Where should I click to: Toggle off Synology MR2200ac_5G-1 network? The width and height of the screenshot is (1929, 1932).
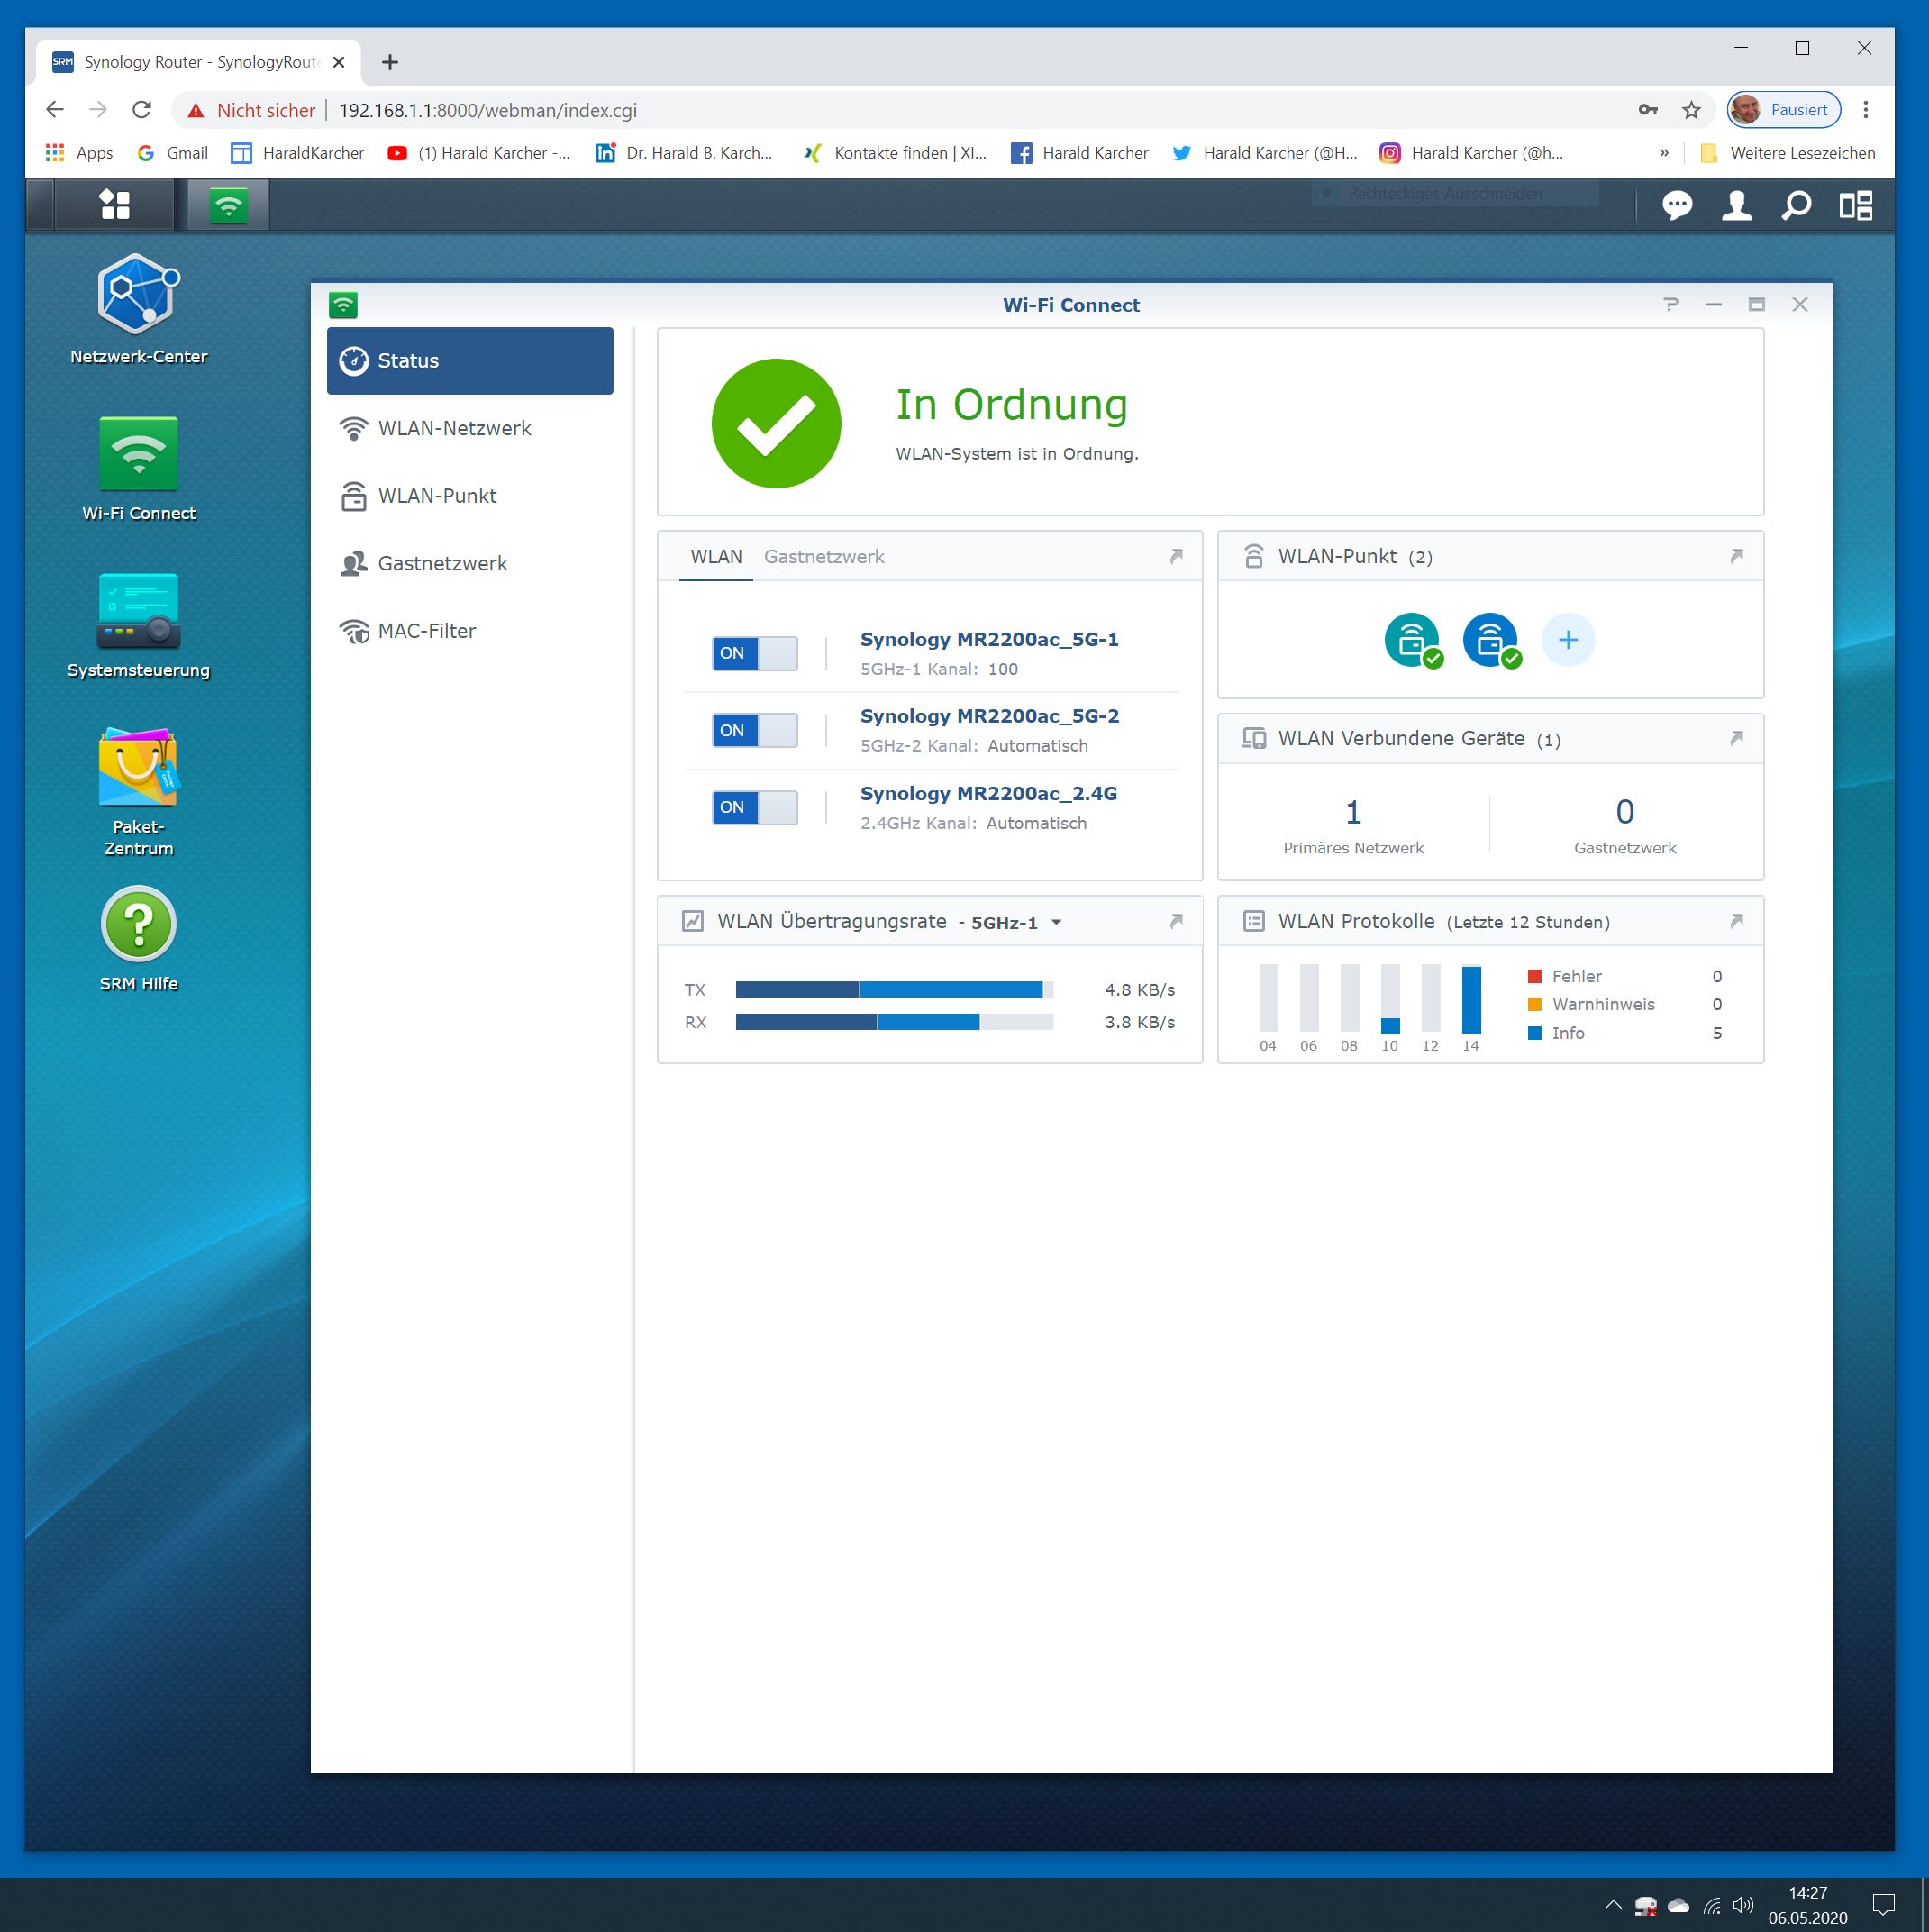click(754, 653)
